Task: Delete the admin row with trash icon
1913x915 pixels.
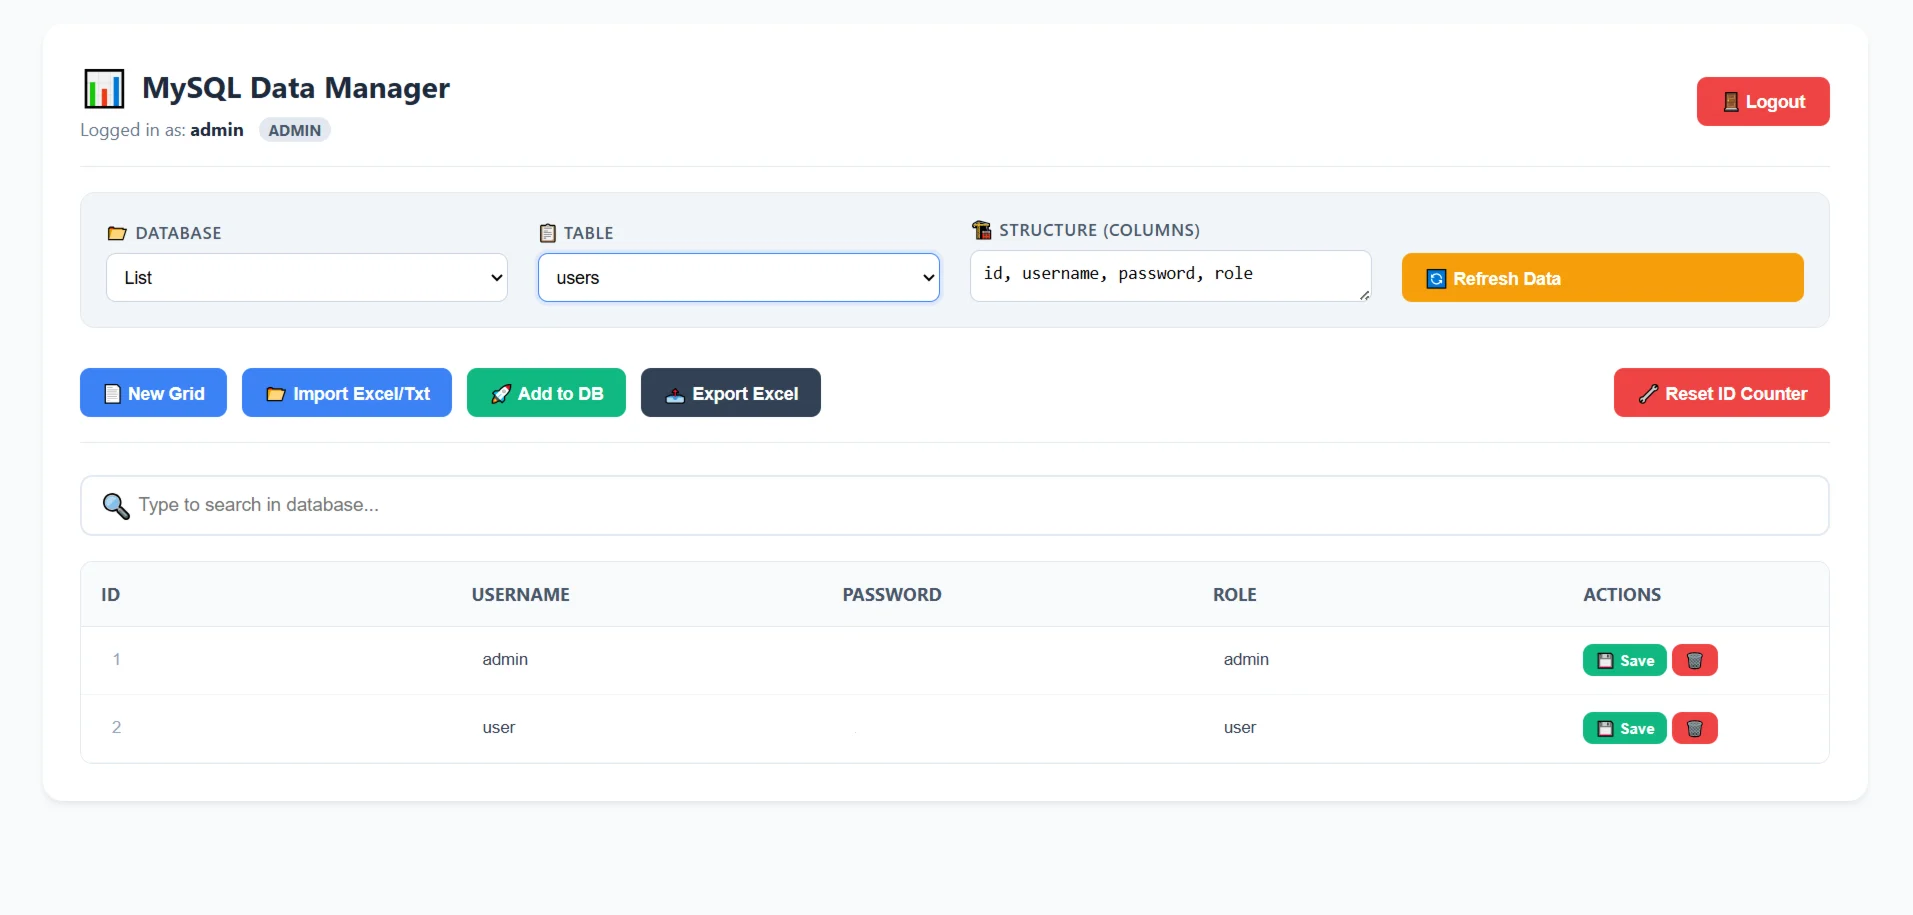Action: tap(1694, 660)
